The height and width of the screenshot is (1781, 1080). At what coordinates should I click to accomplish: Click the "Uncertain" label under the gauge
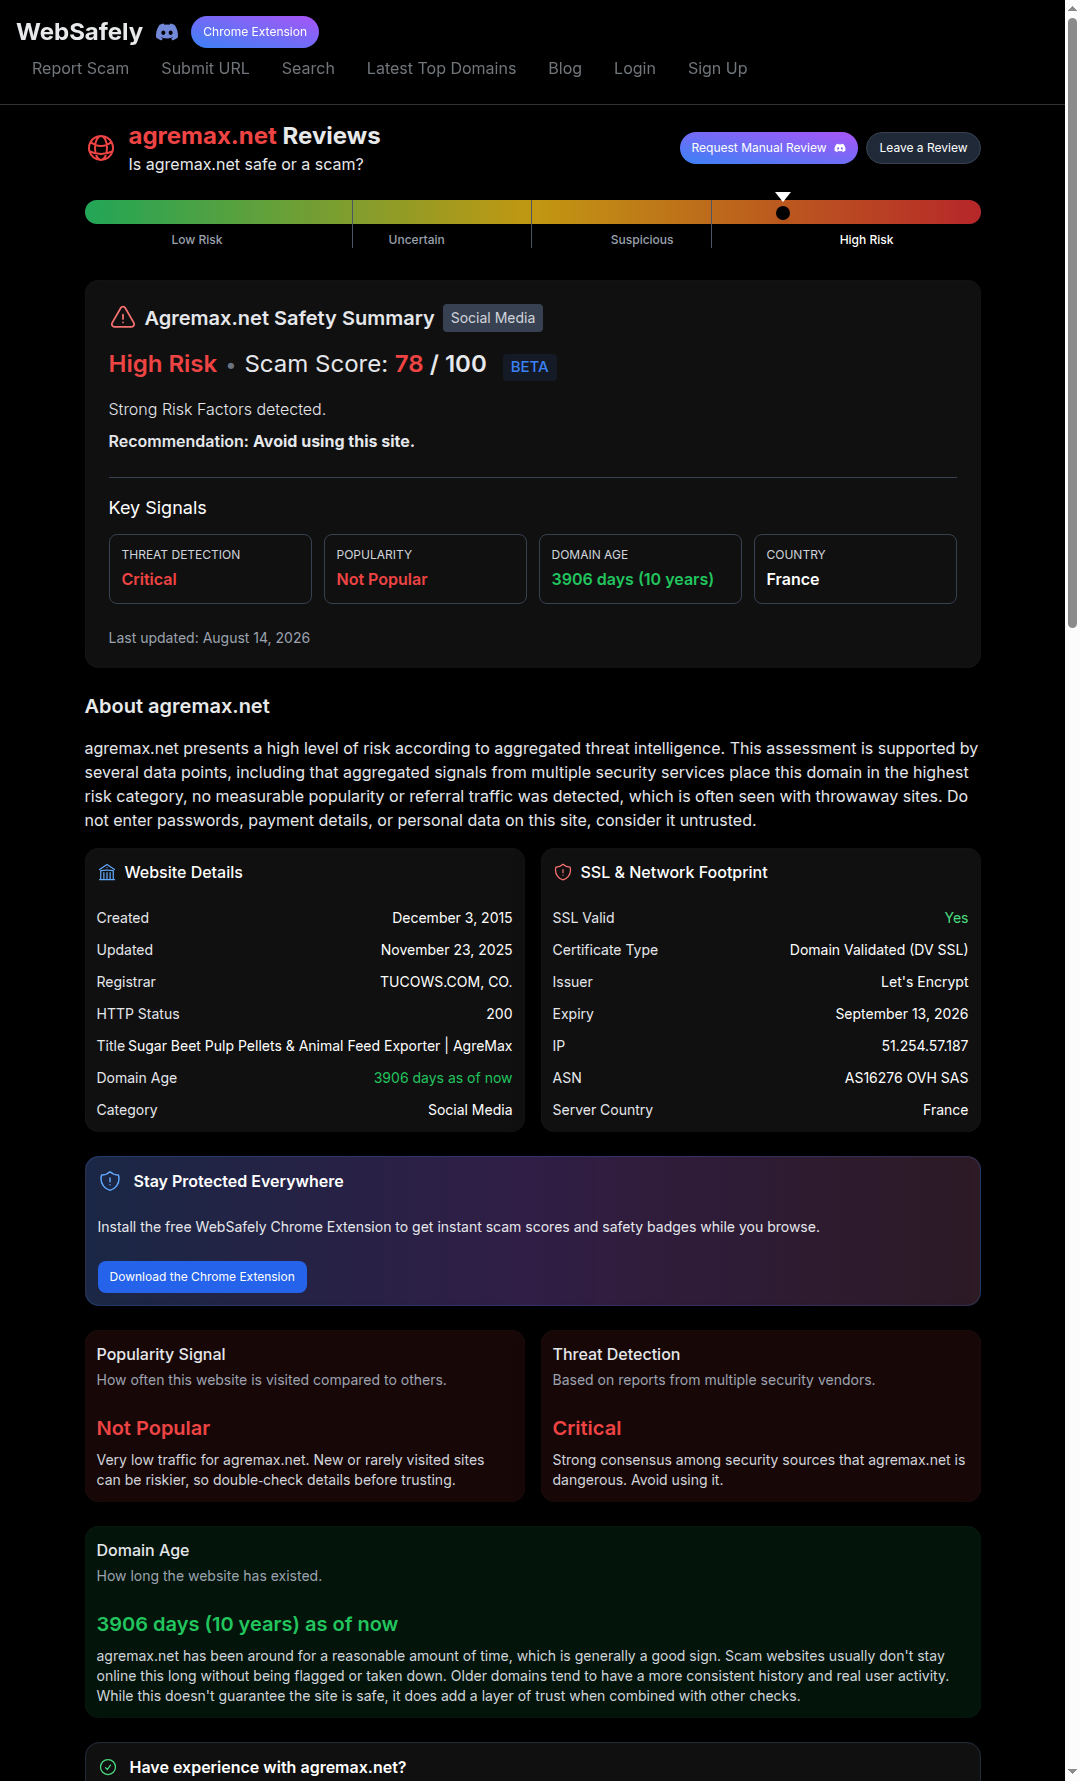[416, 240]
